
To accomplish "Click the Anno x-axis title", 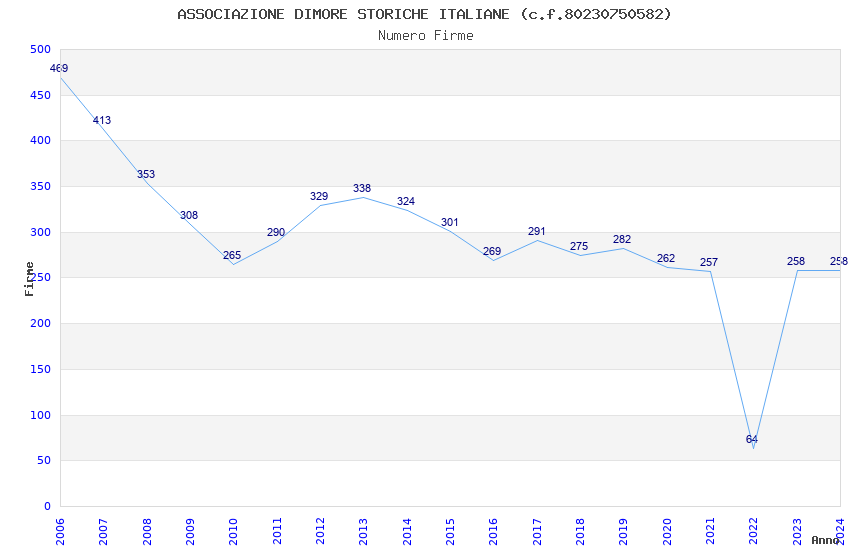I will pos(825,540).
